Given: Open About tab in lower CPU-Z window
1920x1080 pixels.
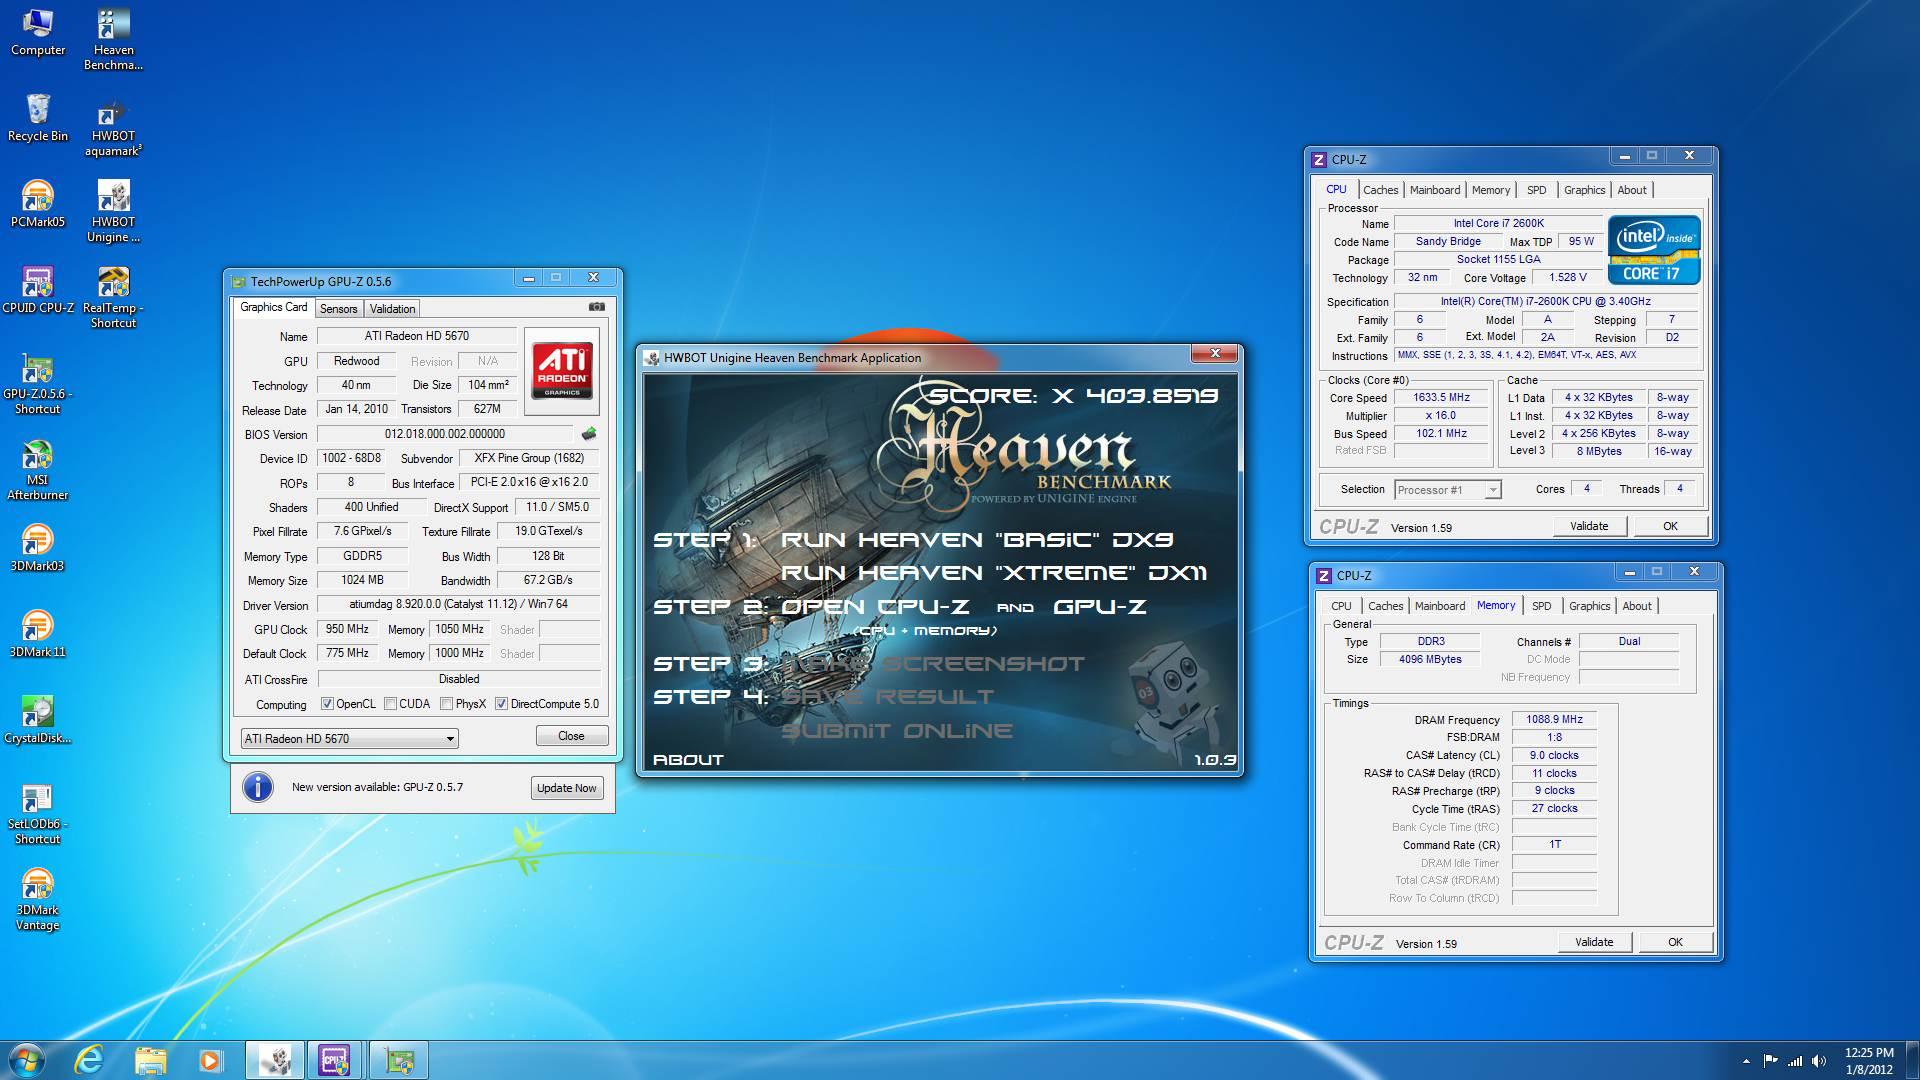Looking at the screenshot, I should tap(1636, 606).
